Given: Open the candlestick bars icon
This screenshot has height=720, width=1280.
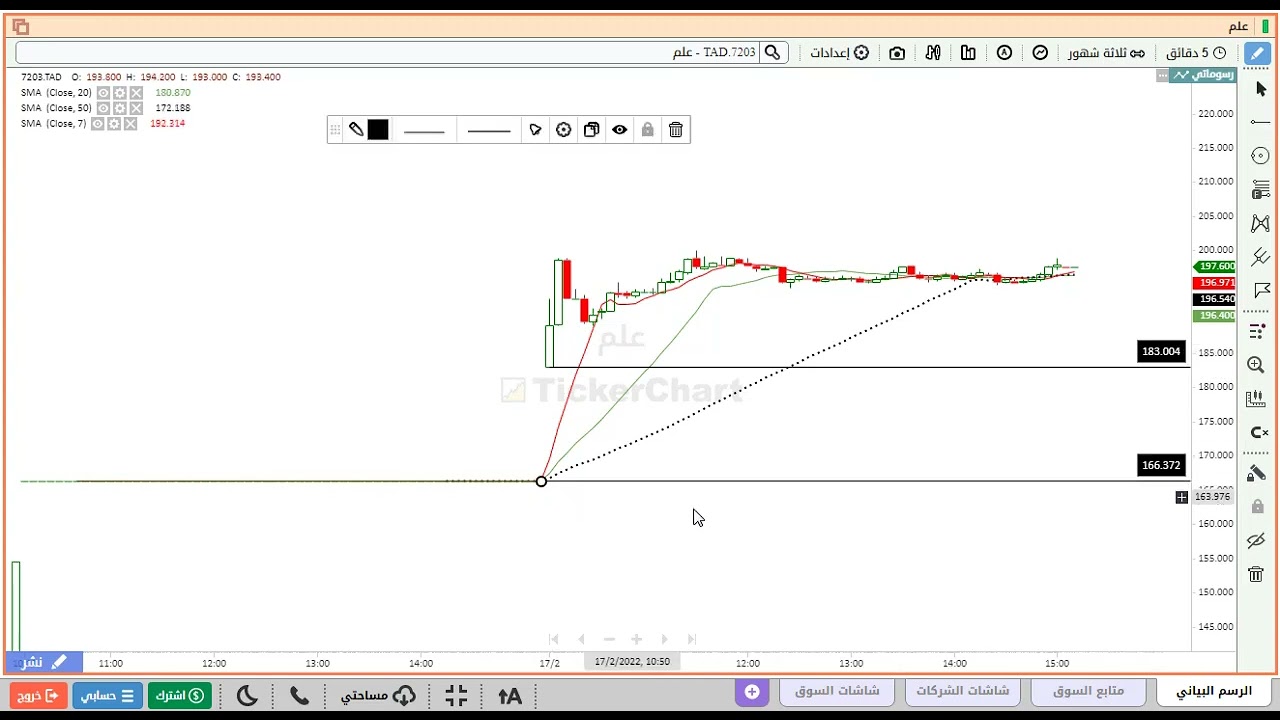Looking at the screenshot, I should [968, 52].
